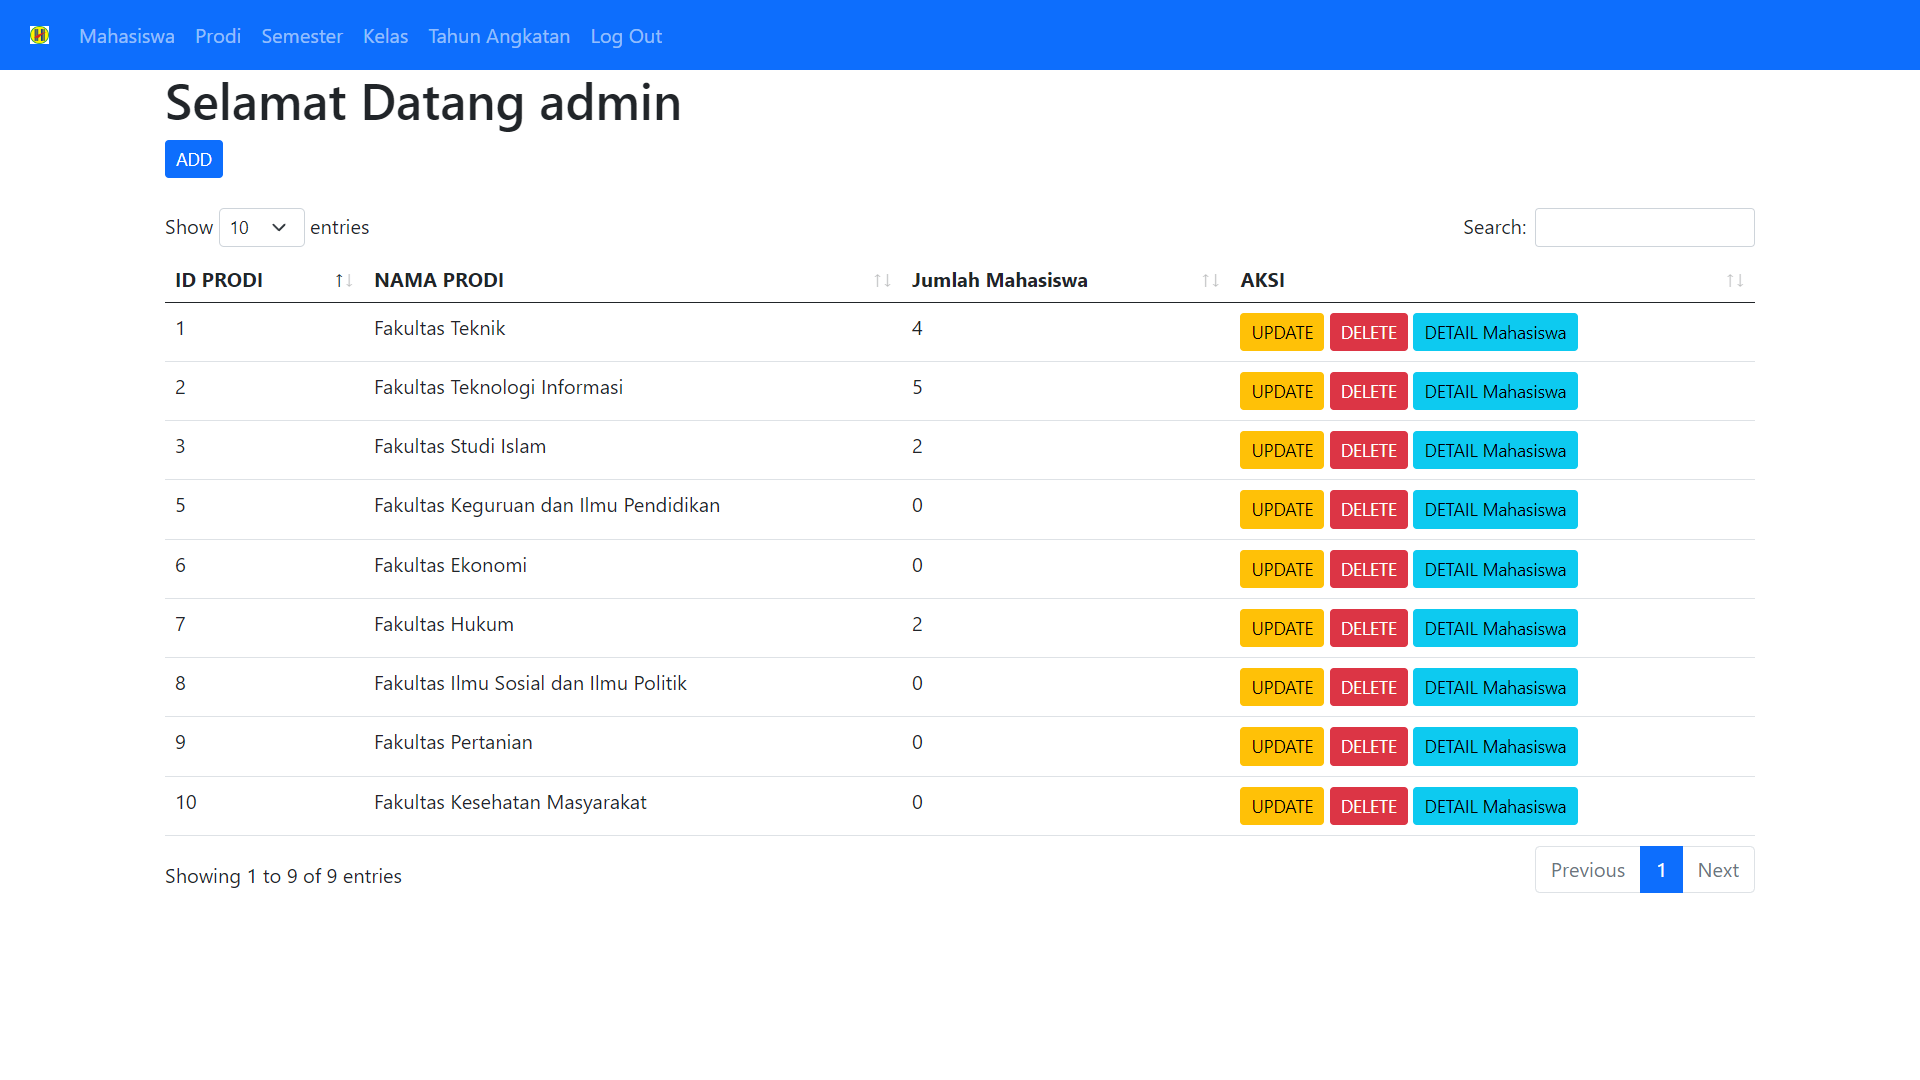Go to the Tahun Angkatan page
Screen dimensions: 1920x1080
pos(499,36)
